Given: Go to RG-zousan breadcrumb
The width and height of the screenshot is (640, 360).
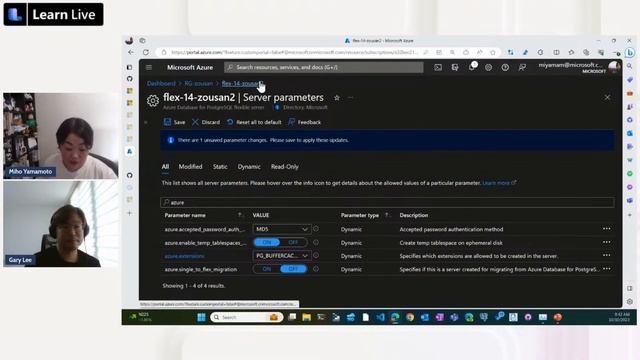Looking at the screenshot, I should pyautogui.click(x=198, y=83).
